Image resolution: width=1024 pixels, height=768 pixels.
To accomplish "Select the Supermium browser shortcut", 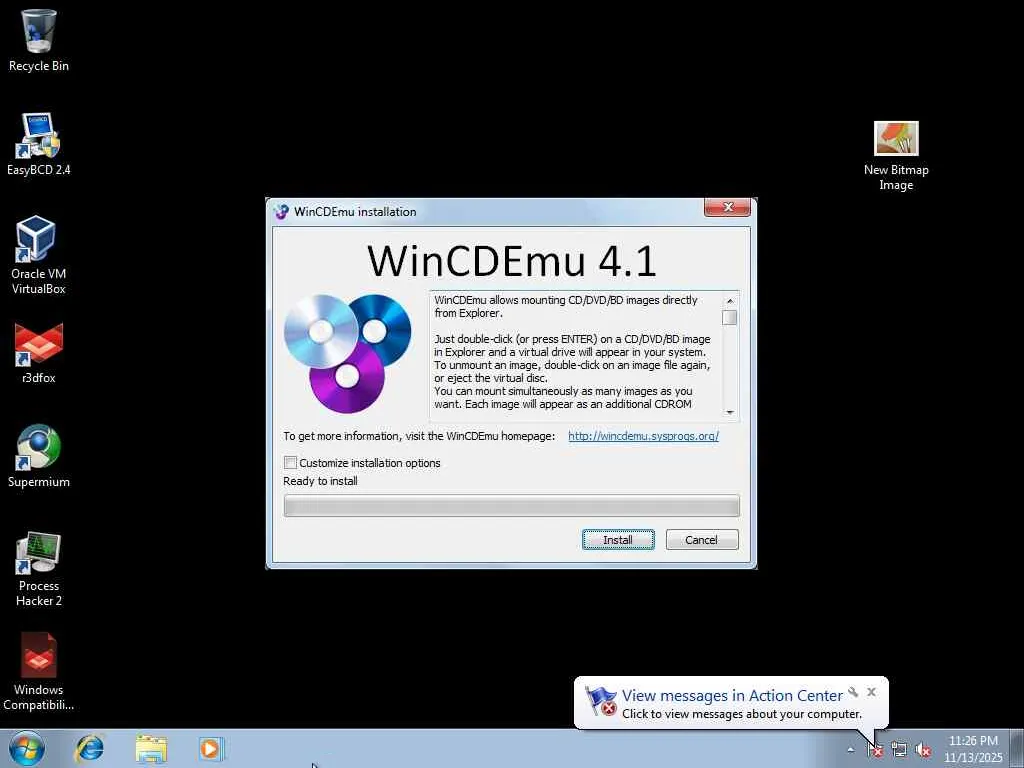I will click(x=39, y=456).
